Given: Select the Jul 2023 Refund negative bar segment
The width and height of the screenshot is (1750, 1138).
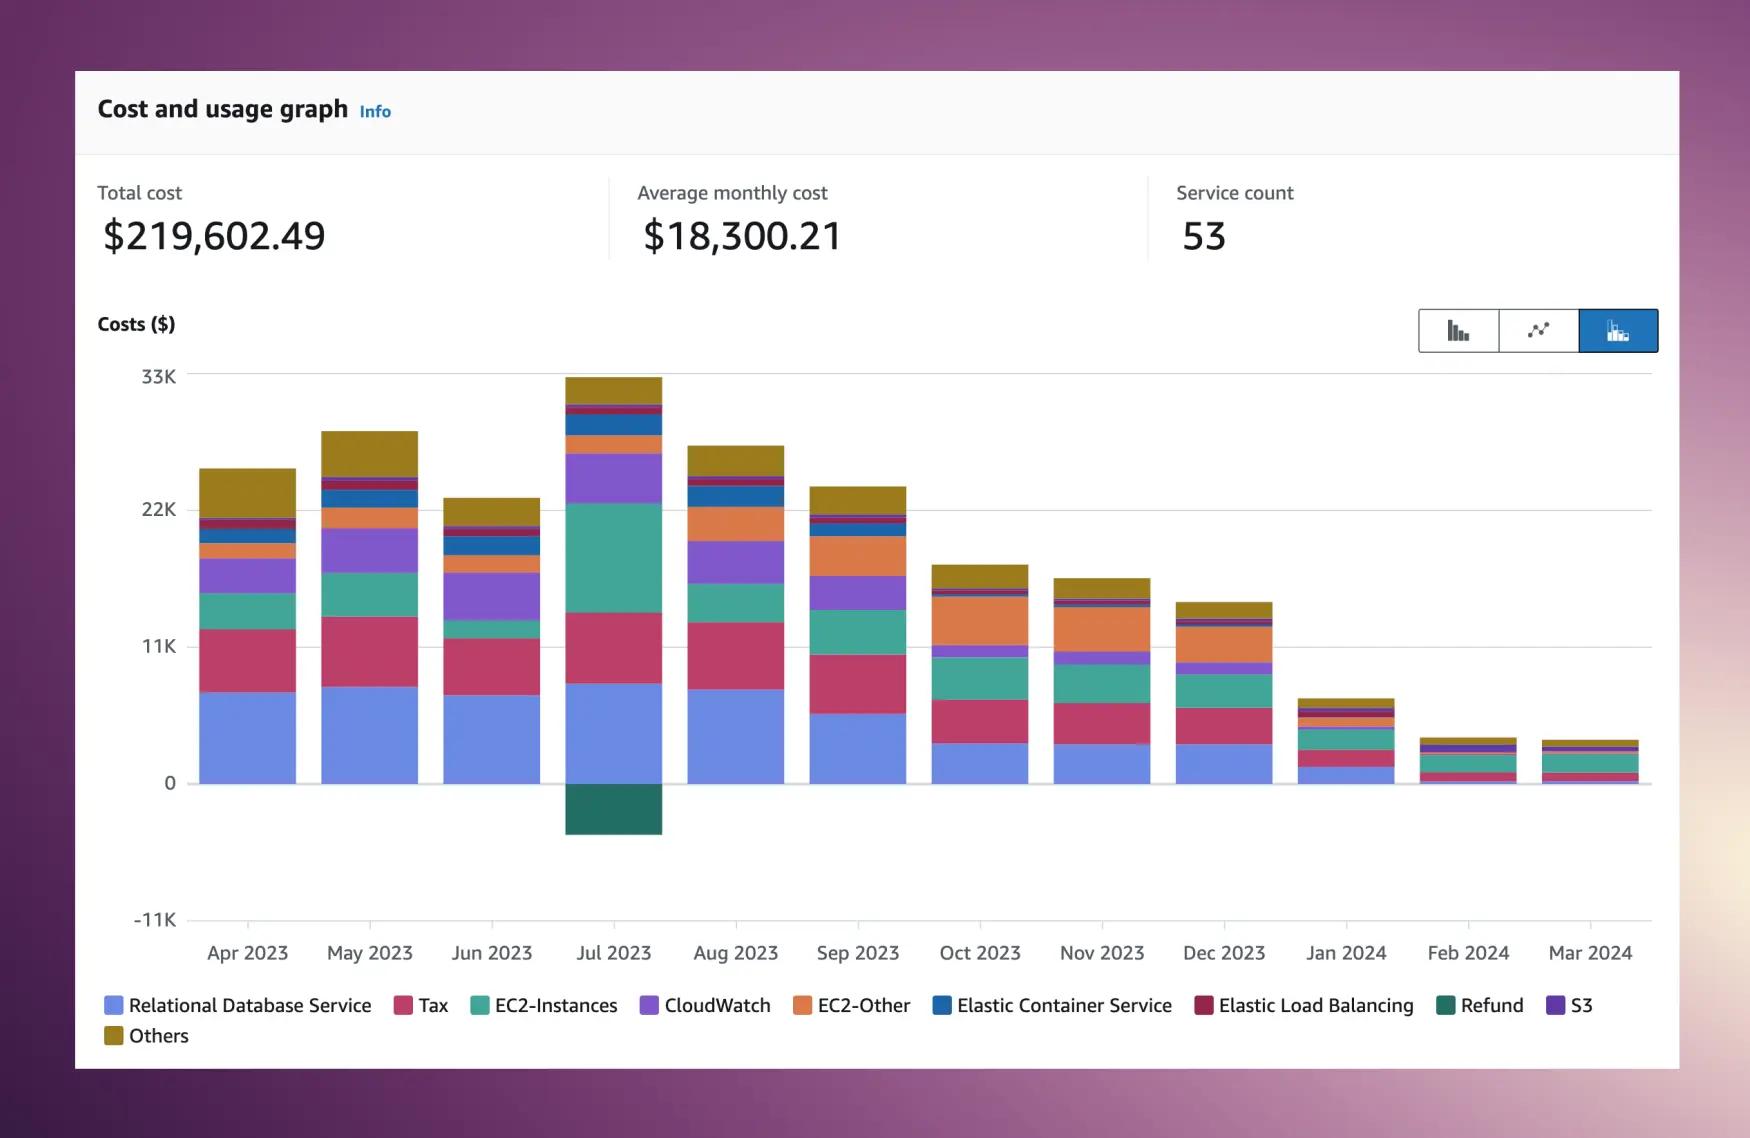Looking at the screenshot, I should [613, 809].
